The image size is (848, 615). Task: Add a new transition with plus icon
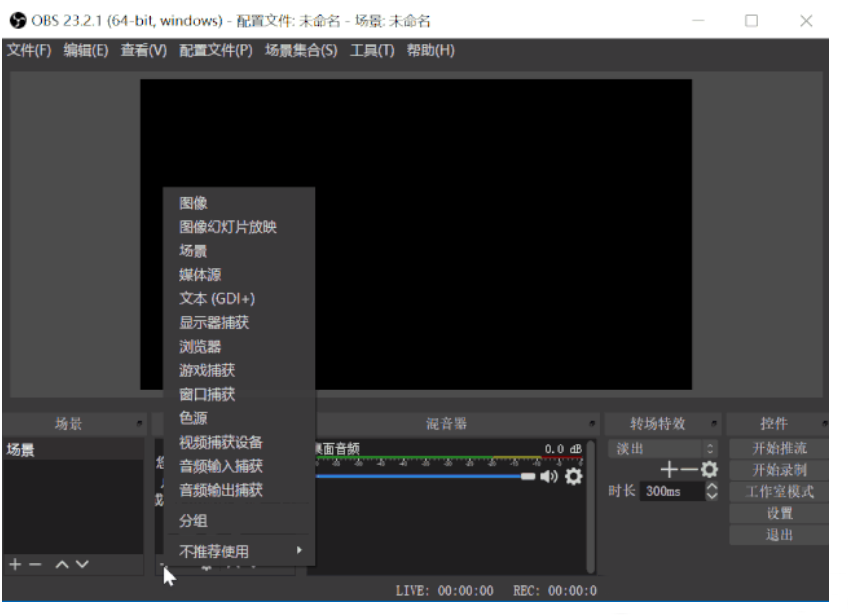click(x=668, y=469)
